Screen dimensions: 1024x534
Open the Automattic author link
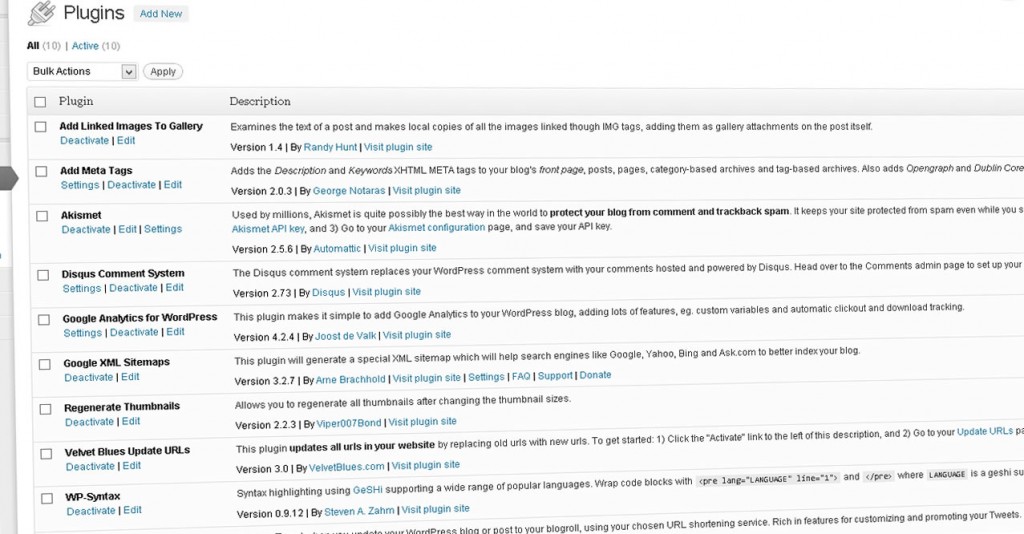[x=337, y=249]
